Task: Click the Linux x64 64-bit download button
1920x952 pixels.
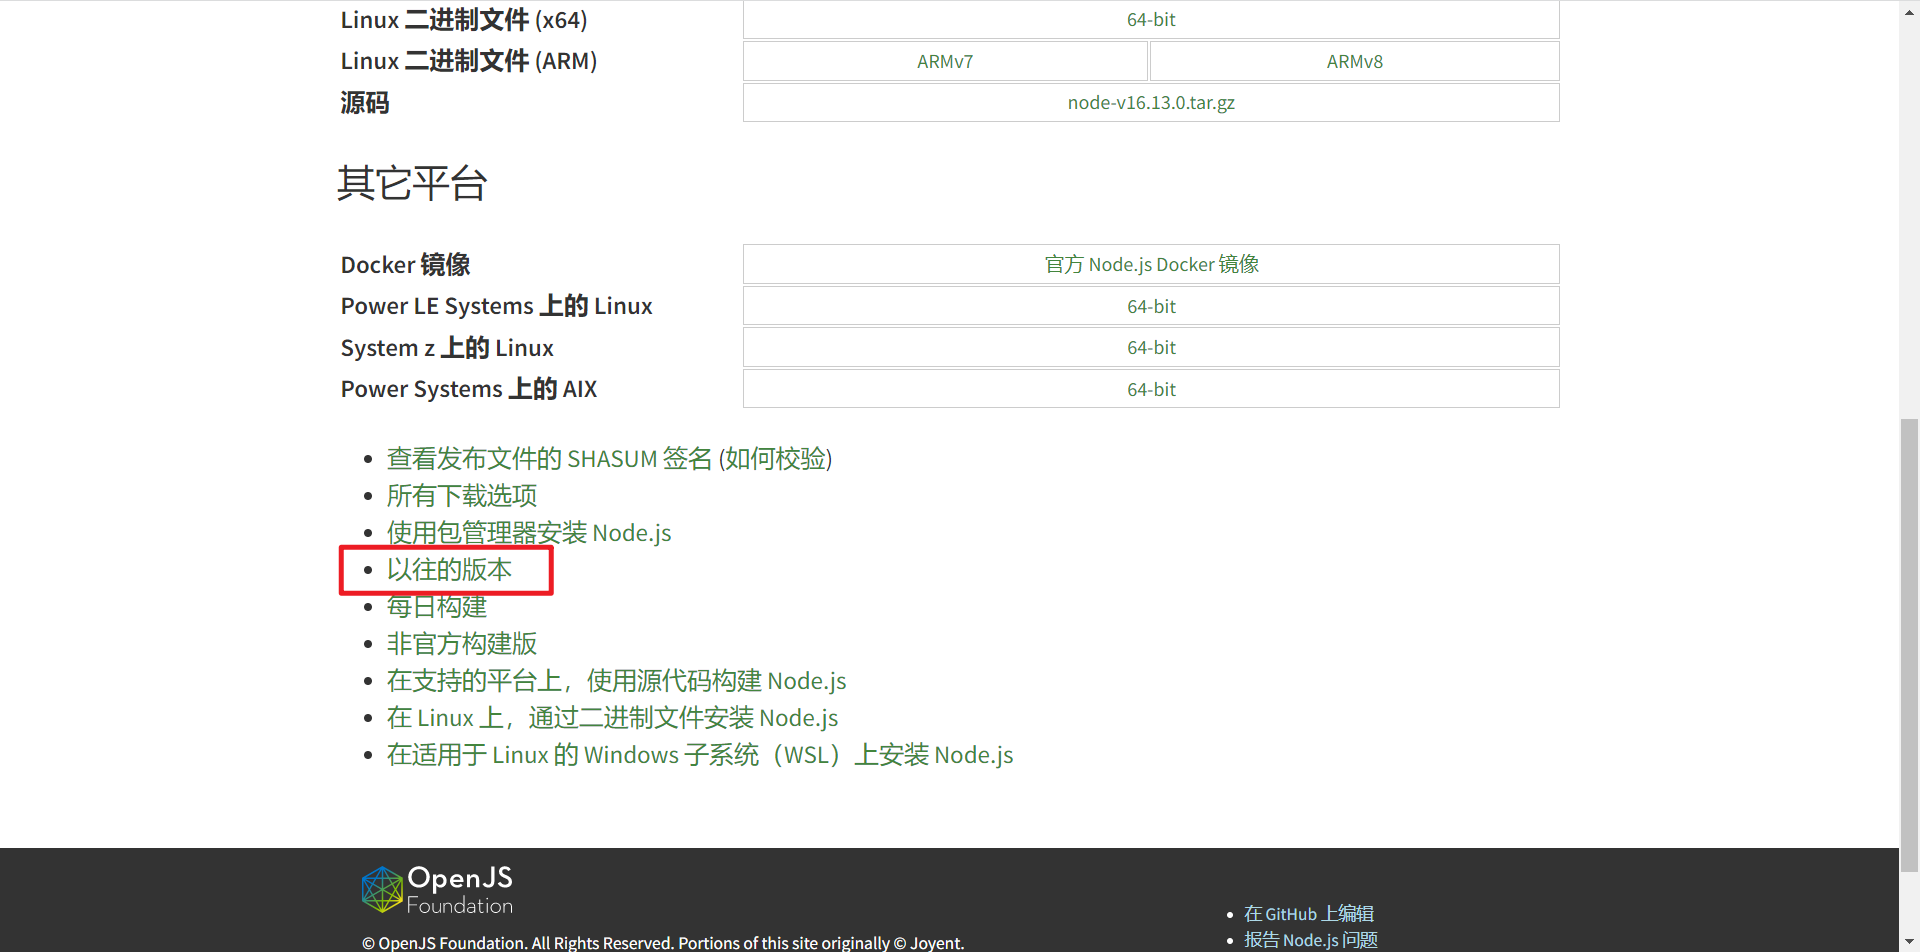Action: 1151,20
